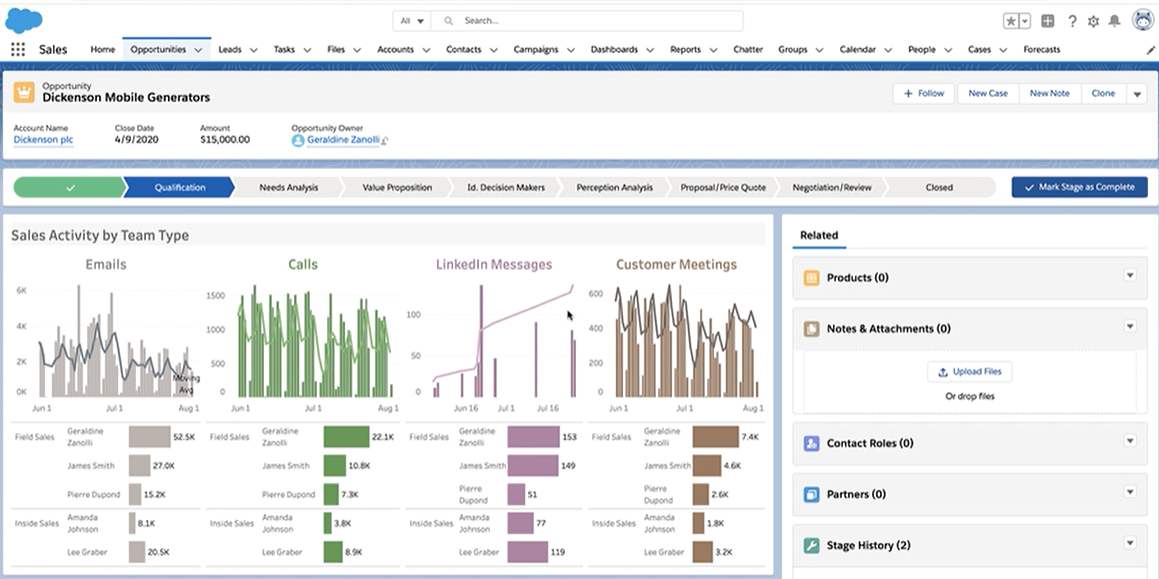Screen dimensions: 1159x579
Task: Click the change owner icon beside Geraldine Zanolli
Action: tap(385, 141)
